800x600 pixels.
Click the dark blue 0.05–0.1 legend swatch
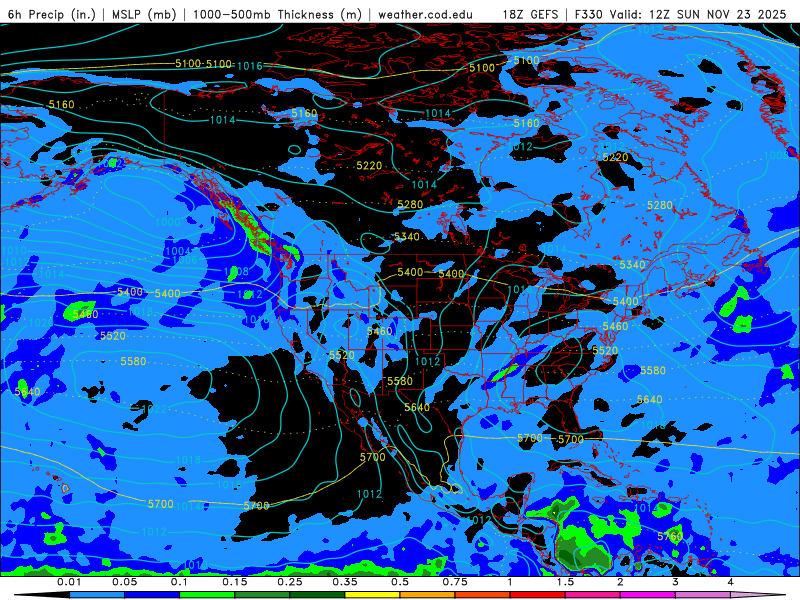152,595
